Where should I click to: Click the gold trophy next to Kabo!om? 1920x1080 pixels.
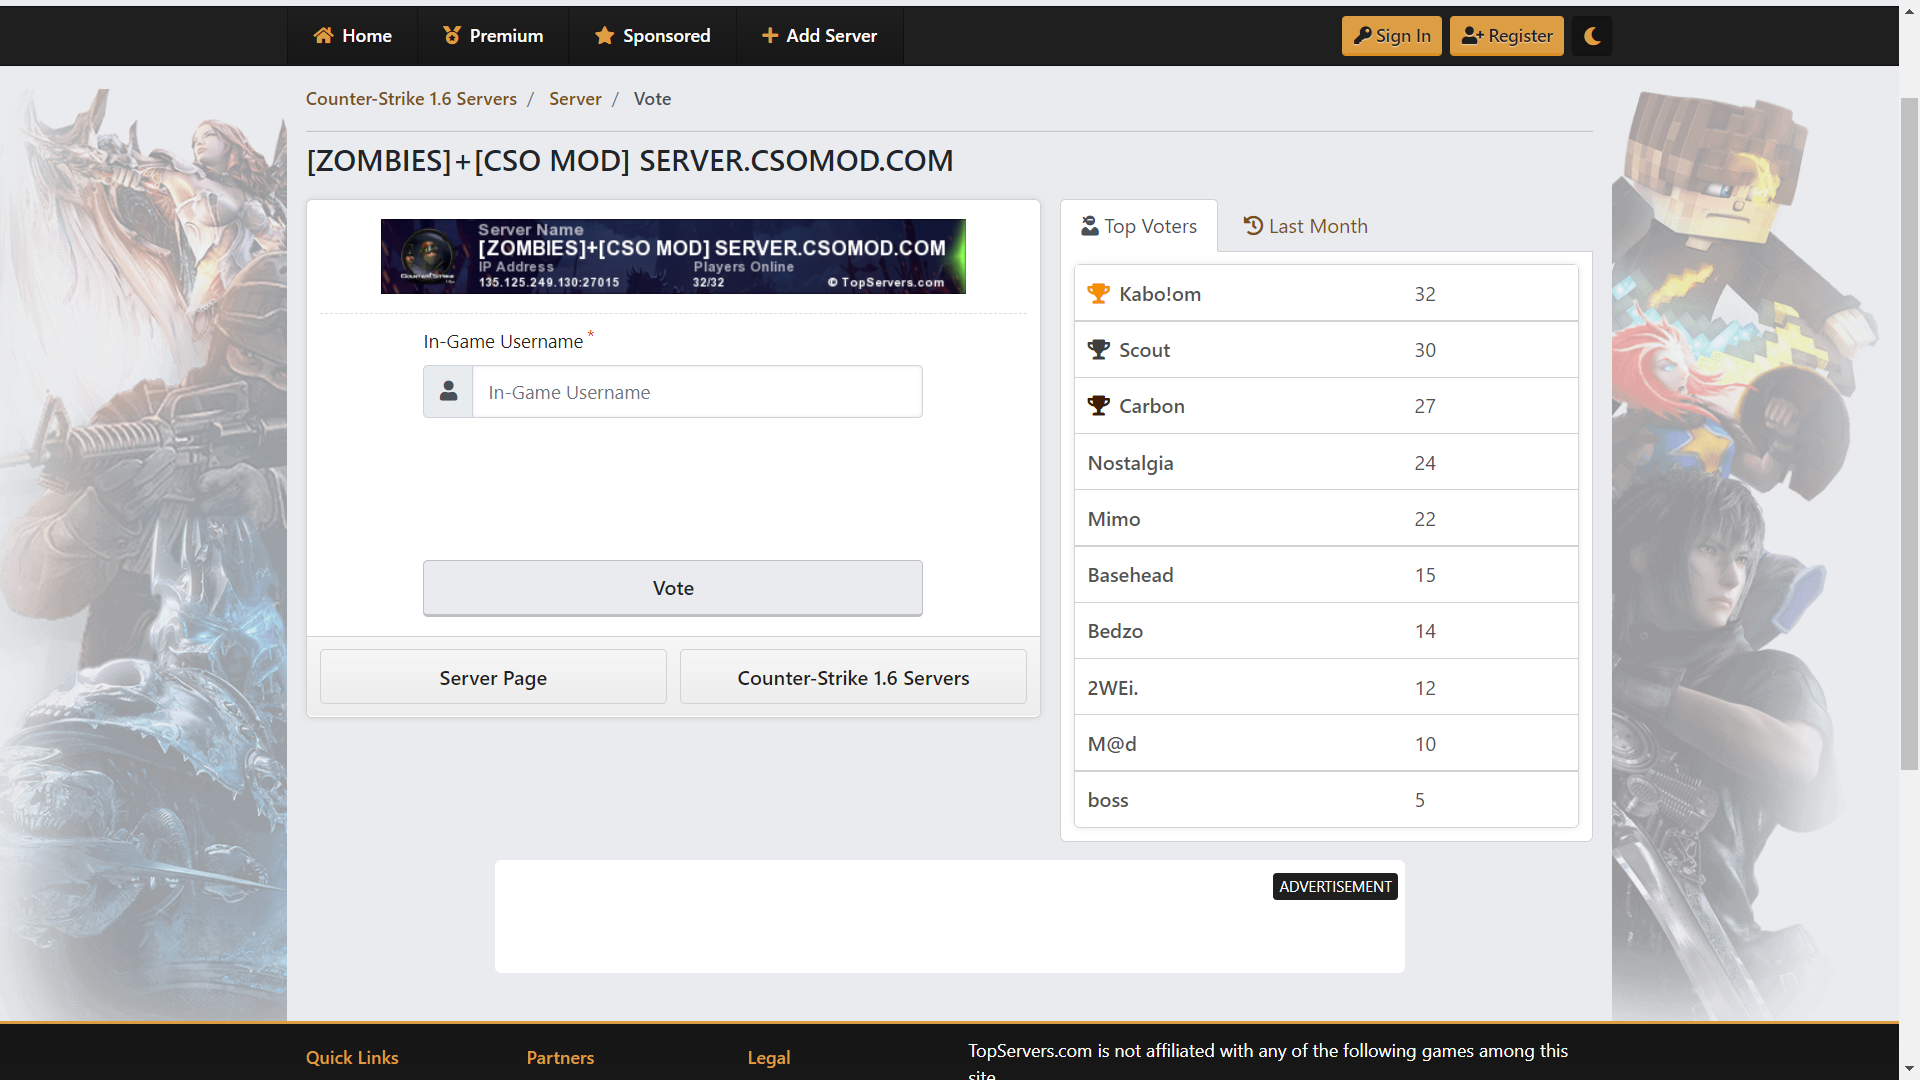(1098, 293)
